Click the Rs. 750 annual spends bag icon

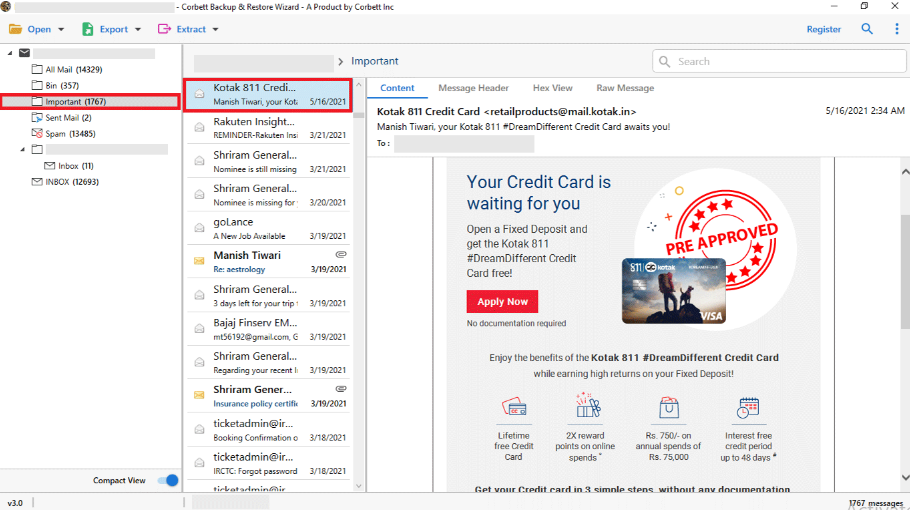[x=669, y=407]
